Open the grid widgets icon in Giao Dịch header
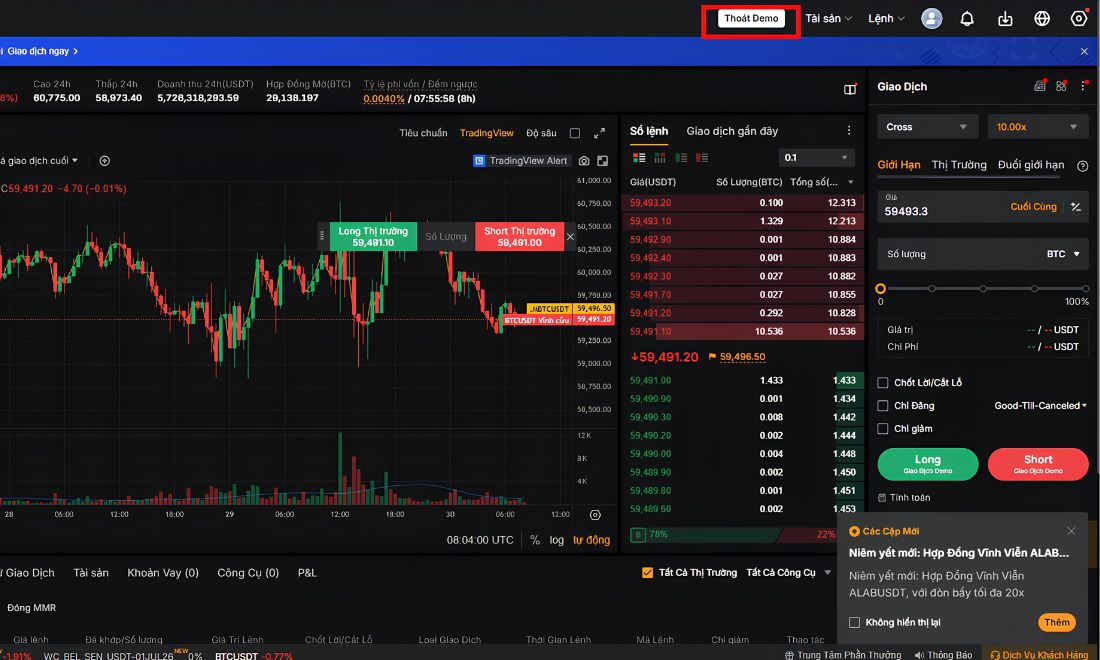Image resolution: width=1100 pixels, height=660 pixels. (1061, 86)
